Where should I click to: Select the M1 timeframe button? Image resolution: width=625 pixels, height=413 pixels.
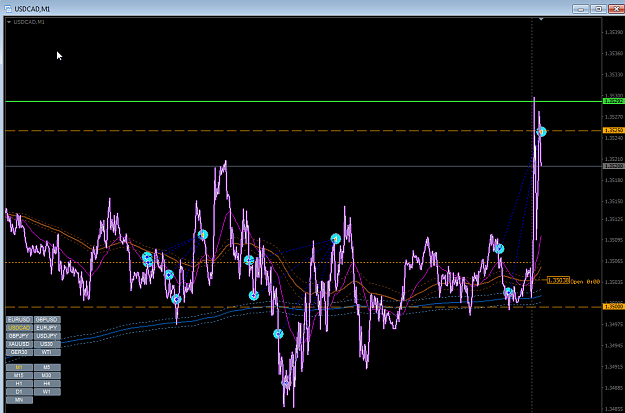19,368
